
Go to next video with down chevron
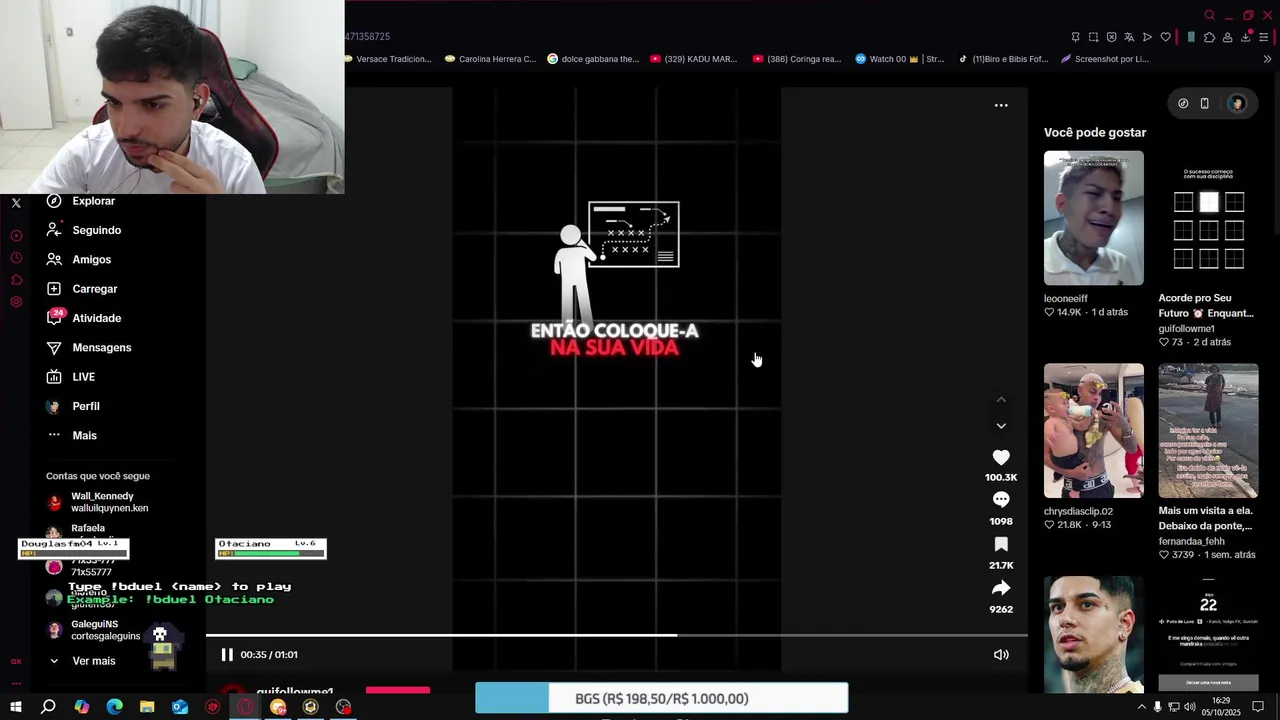pyautogui.click(x=1001, y=426)
